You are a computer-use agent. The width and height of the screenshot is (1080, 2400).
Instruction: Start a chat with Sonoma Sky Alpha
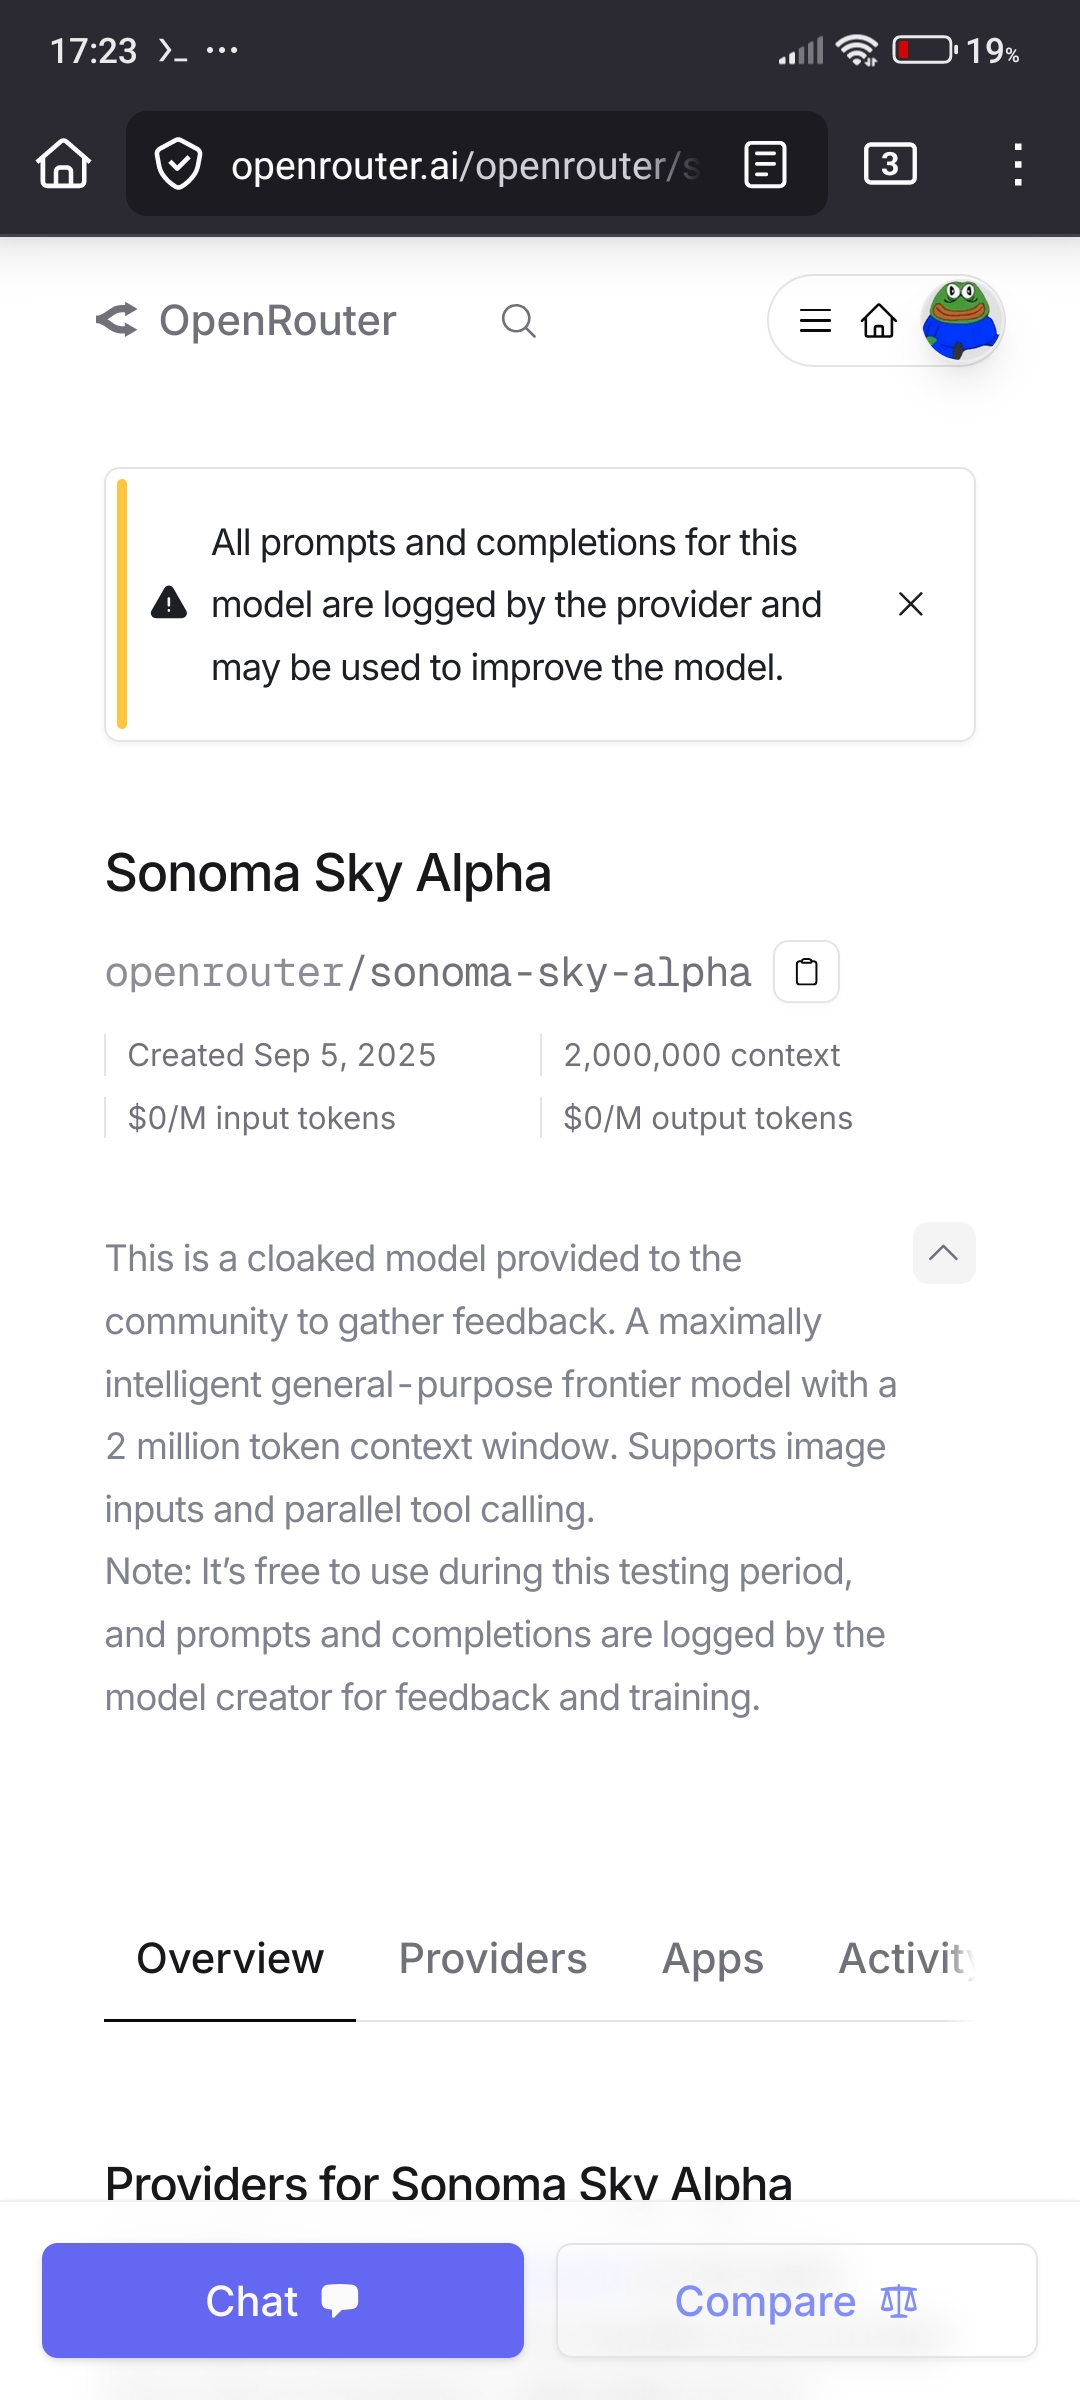point(283,2300)
